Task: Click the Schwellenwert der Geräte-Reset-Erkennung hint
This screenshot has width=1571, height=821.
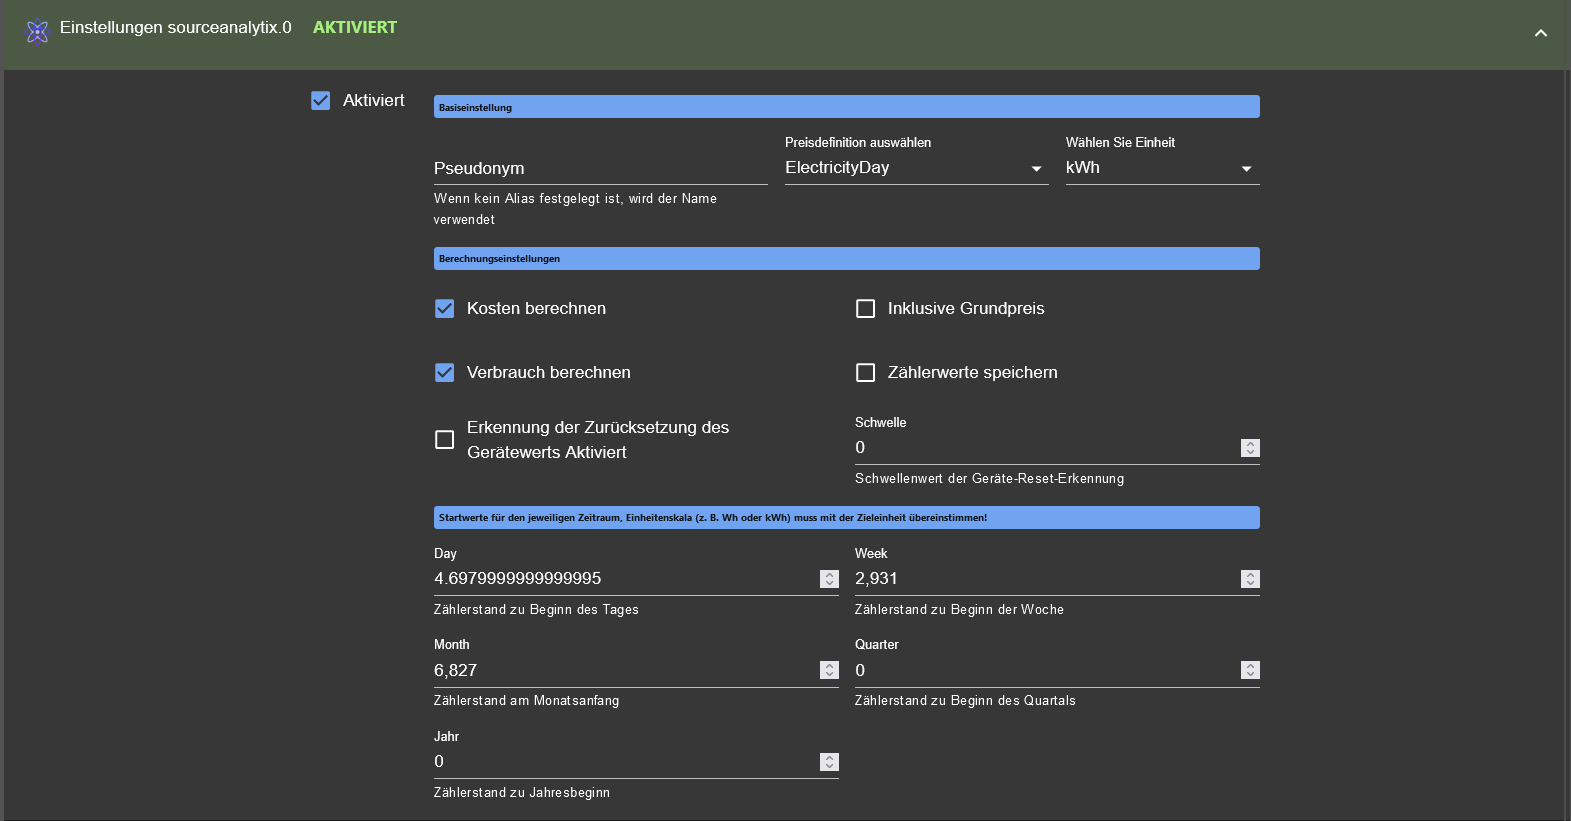Action: point(989,479)
